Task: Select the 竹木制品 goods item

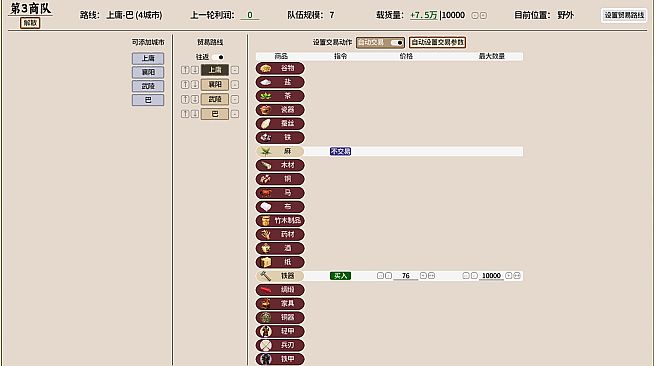Action: click(280, 220)
